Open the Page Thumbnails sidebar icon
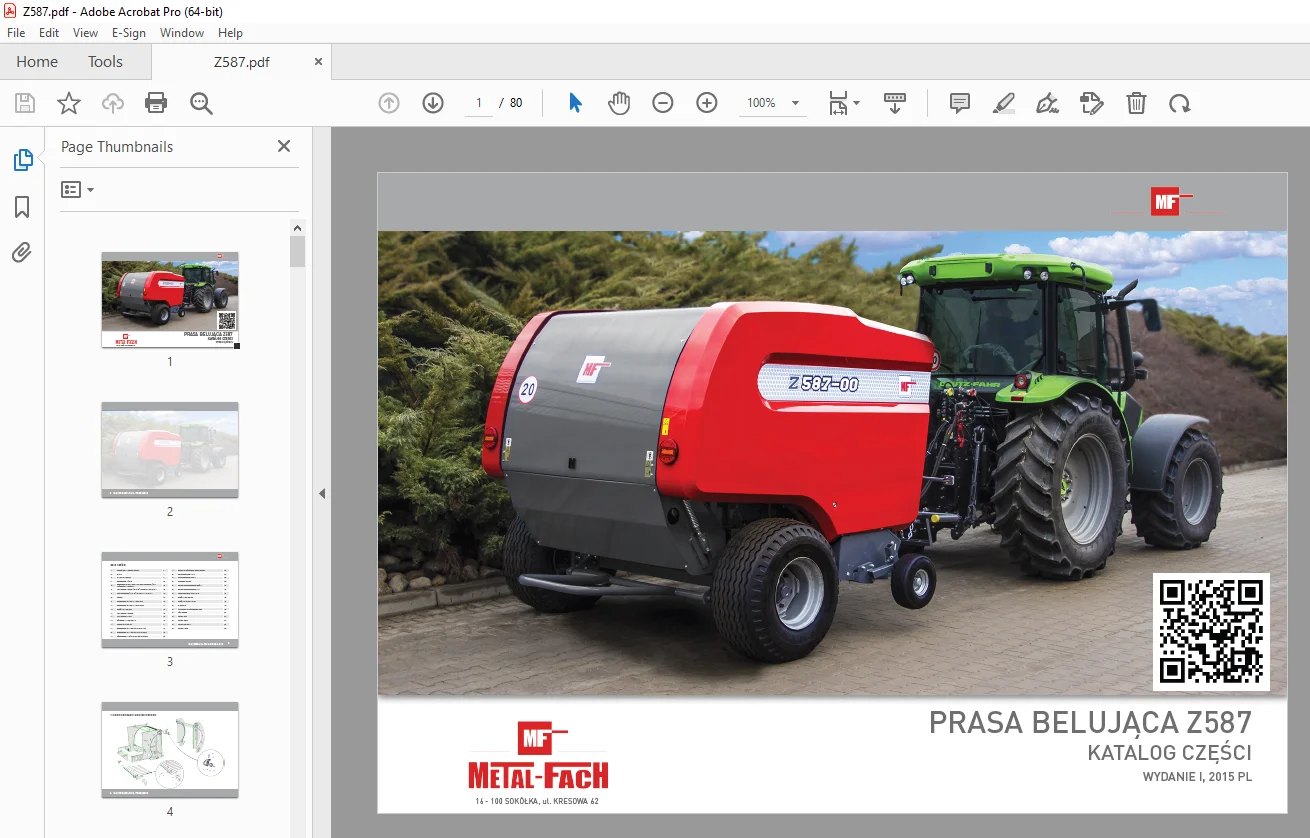This screenshot has height=838, width=1310. 22,159
